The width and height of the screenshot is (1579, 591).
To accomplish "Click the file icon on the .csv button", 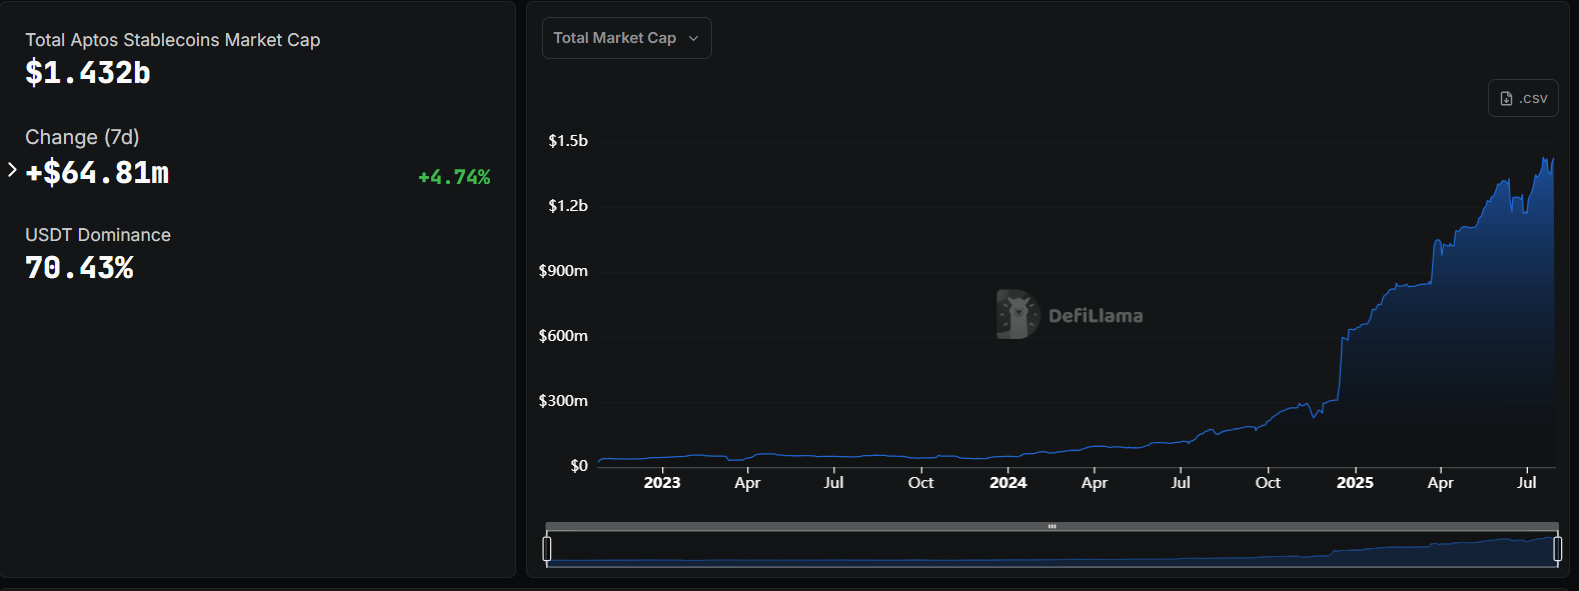I will (x=1506, y=98).
